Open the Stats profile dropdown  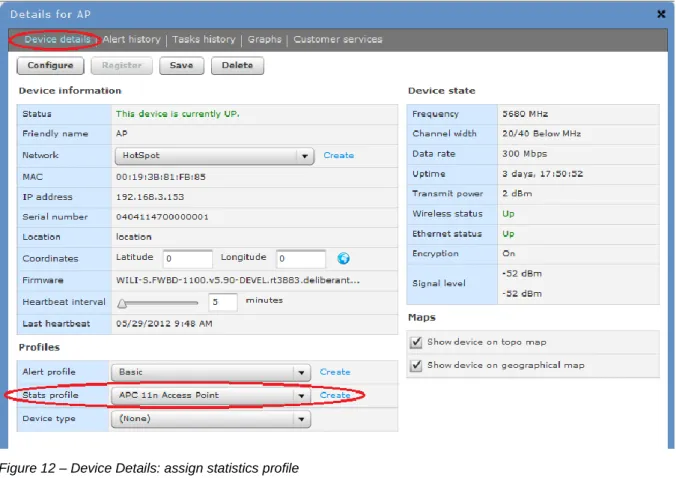coord(211,396)
